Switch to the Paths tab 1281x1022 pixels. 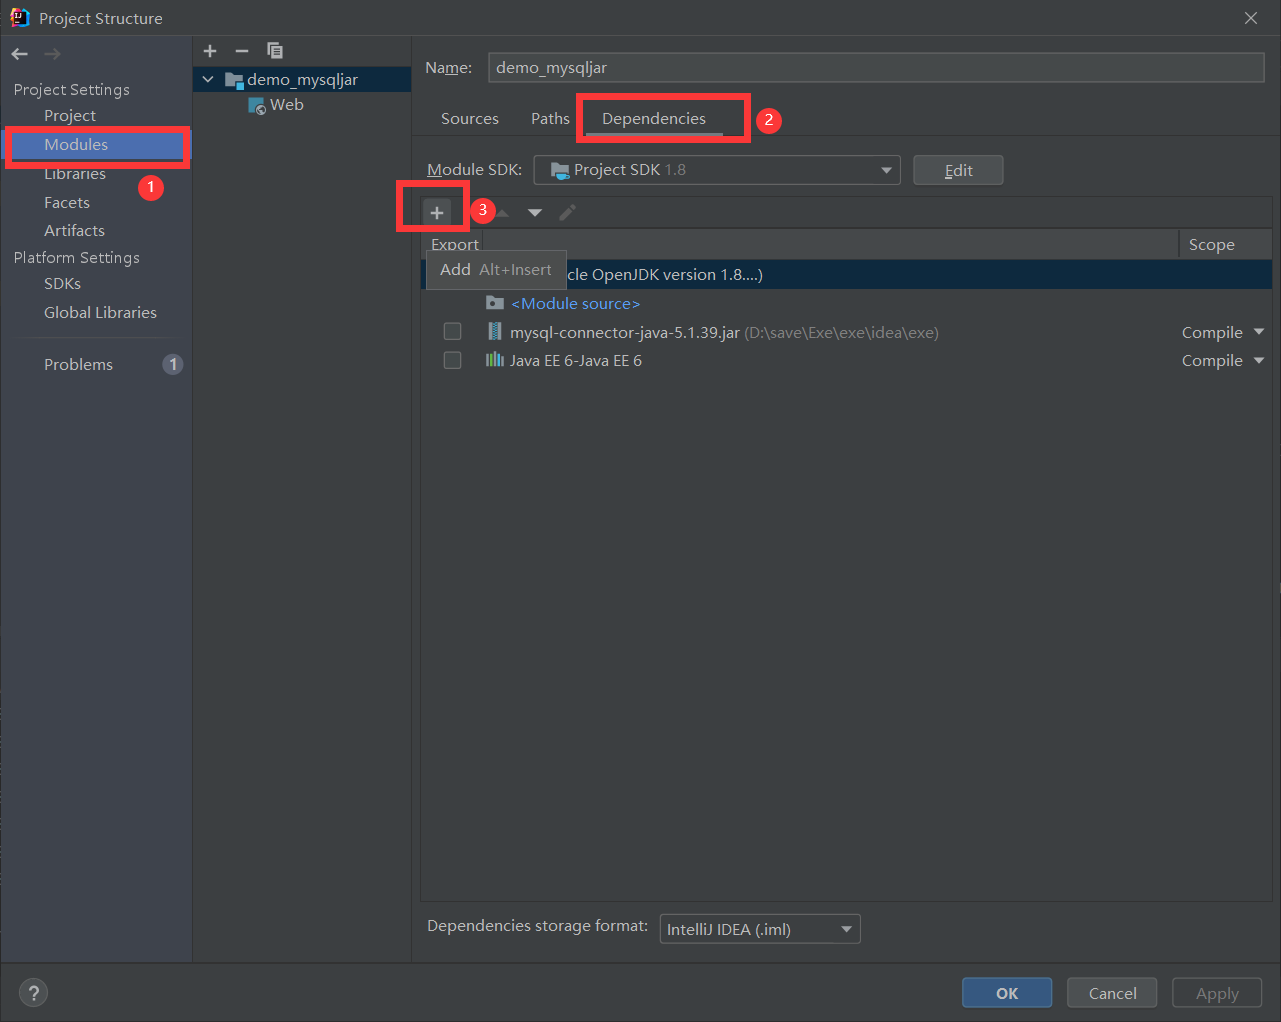550,118
